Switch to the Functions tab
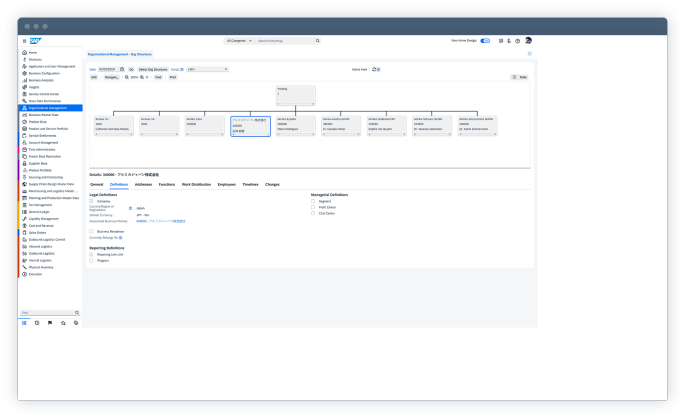This screenshot has height=418, width=685. pyautogui.click(x=167, y=184)
